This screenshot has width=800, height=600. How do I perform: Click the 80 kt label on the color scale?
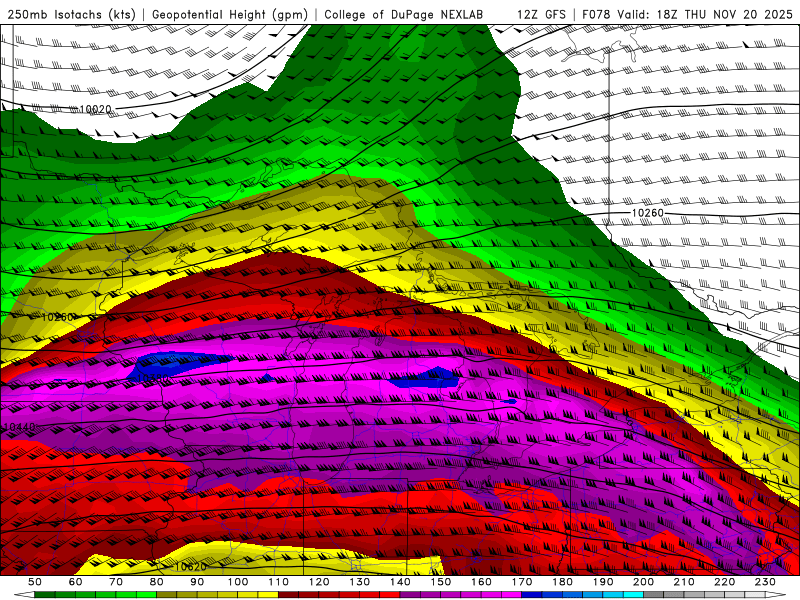click(x=157, y=582)
